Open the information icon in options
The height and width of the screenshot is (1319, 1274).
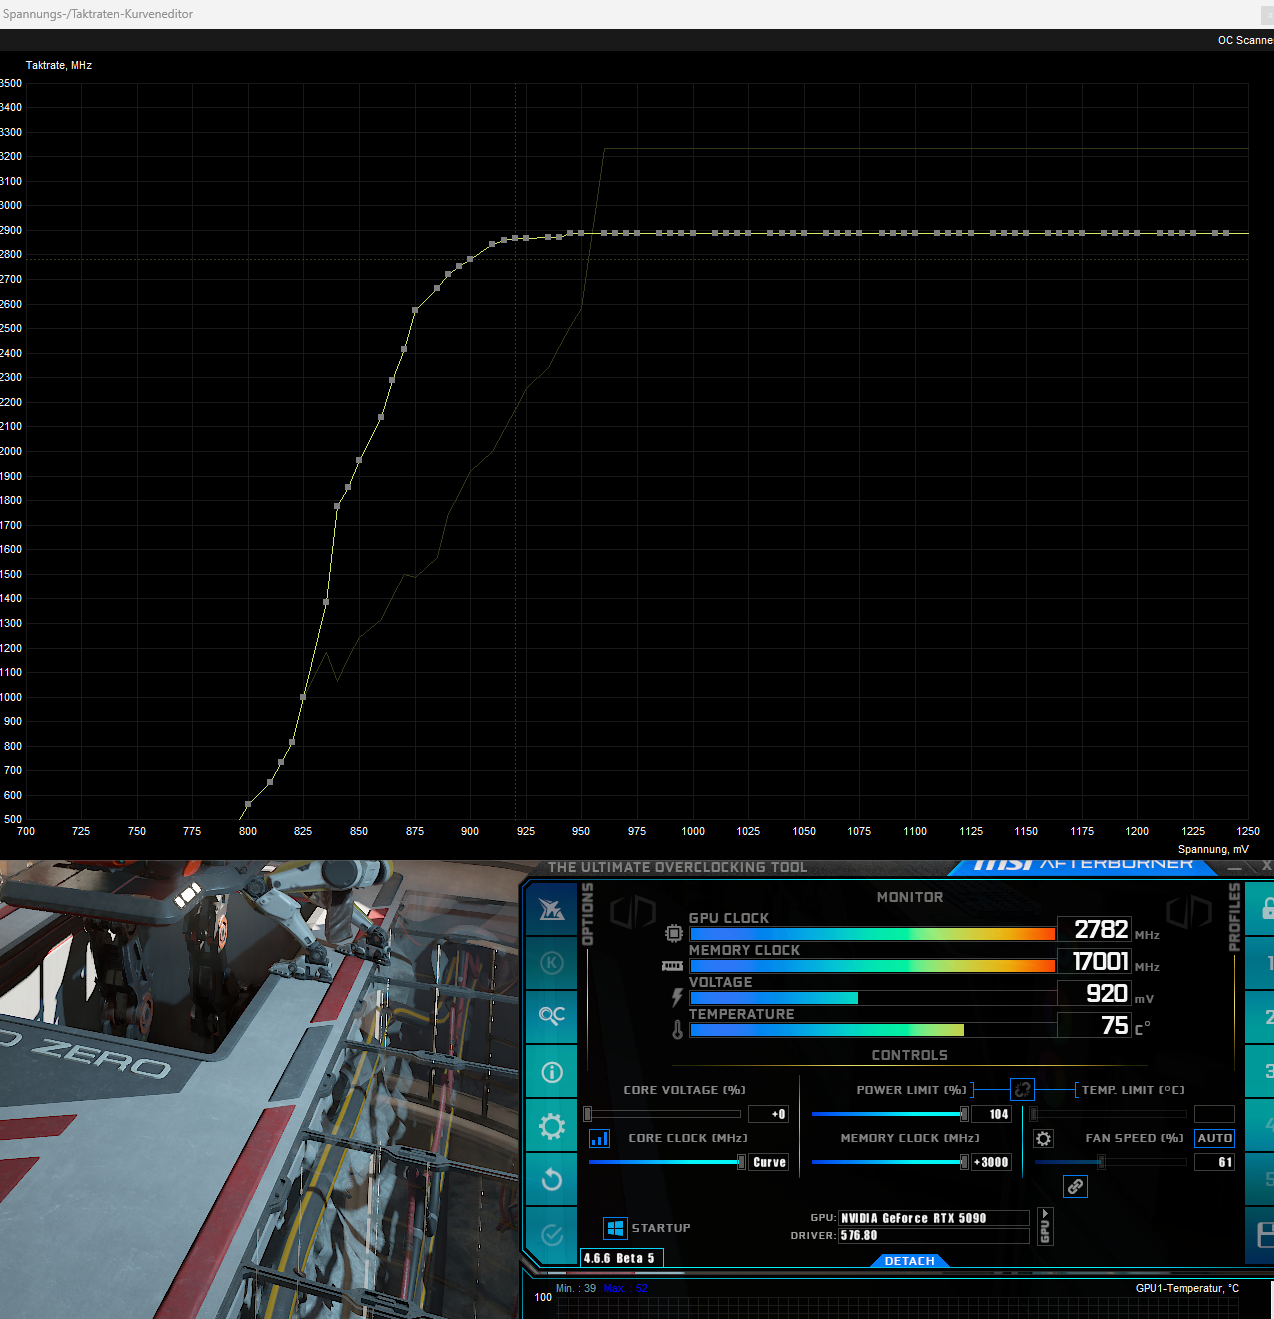point(551,1072)
